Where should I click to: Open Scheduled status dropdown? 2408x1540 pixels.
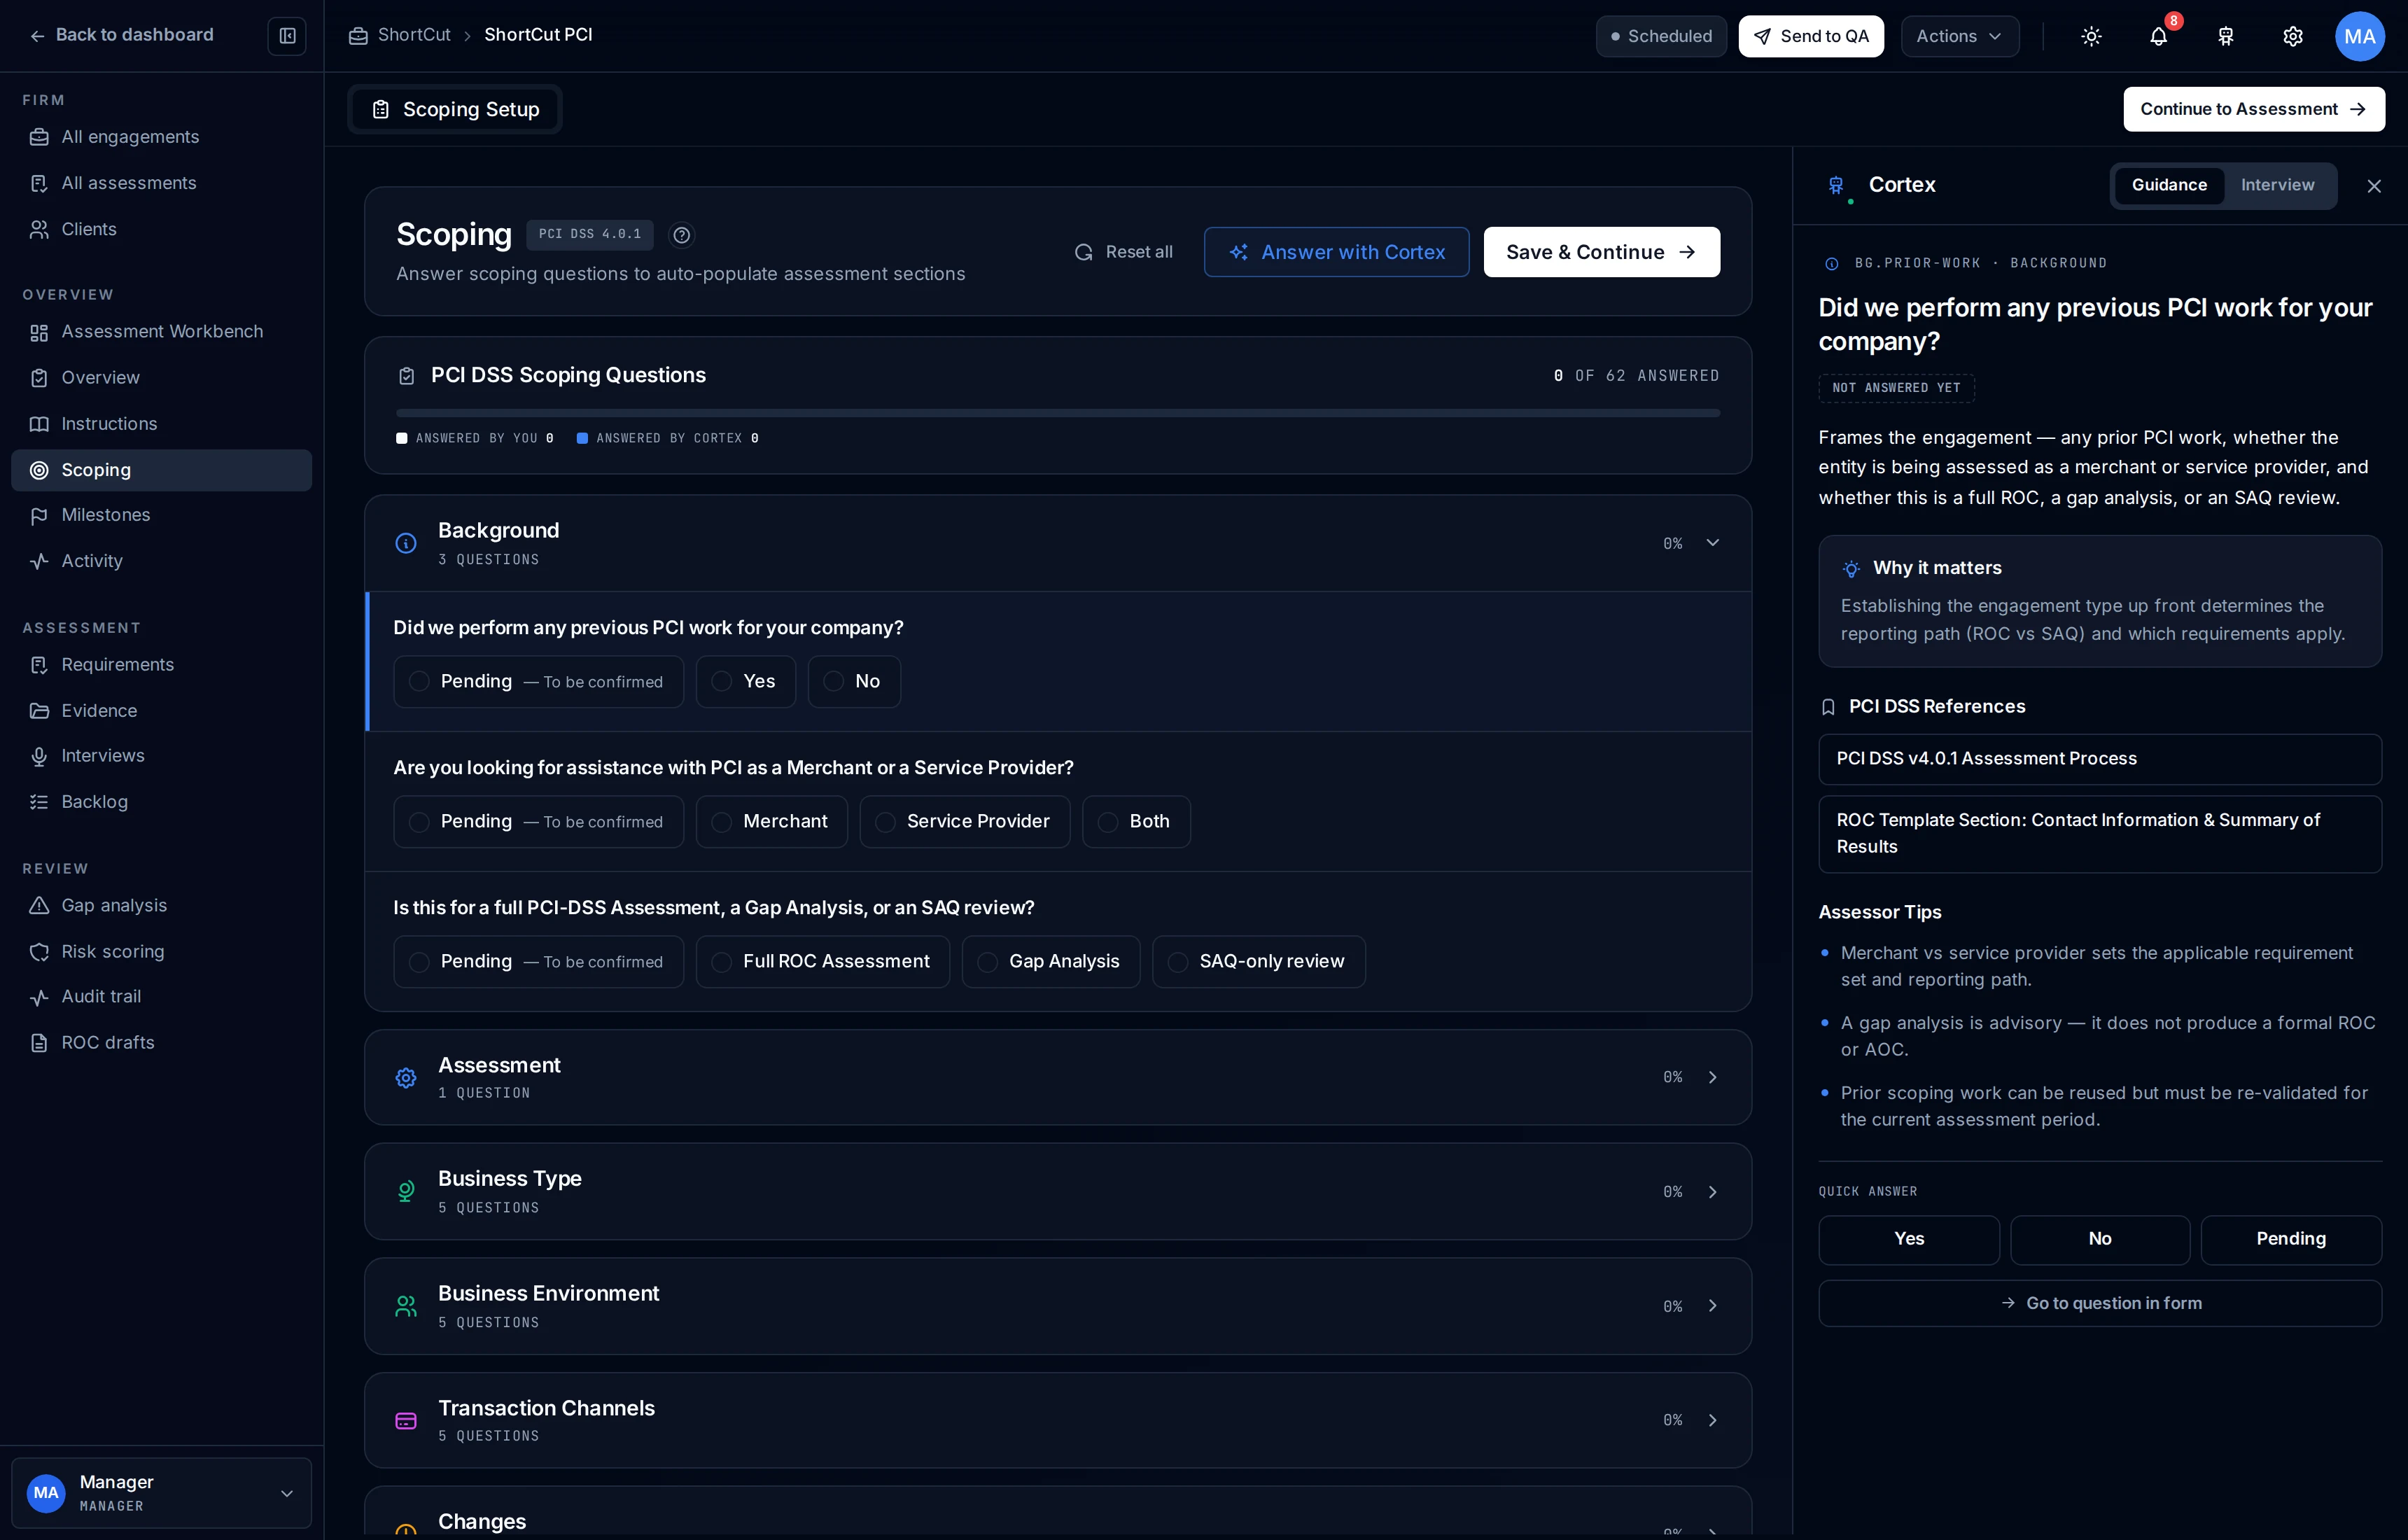[x=1661, y=36]
